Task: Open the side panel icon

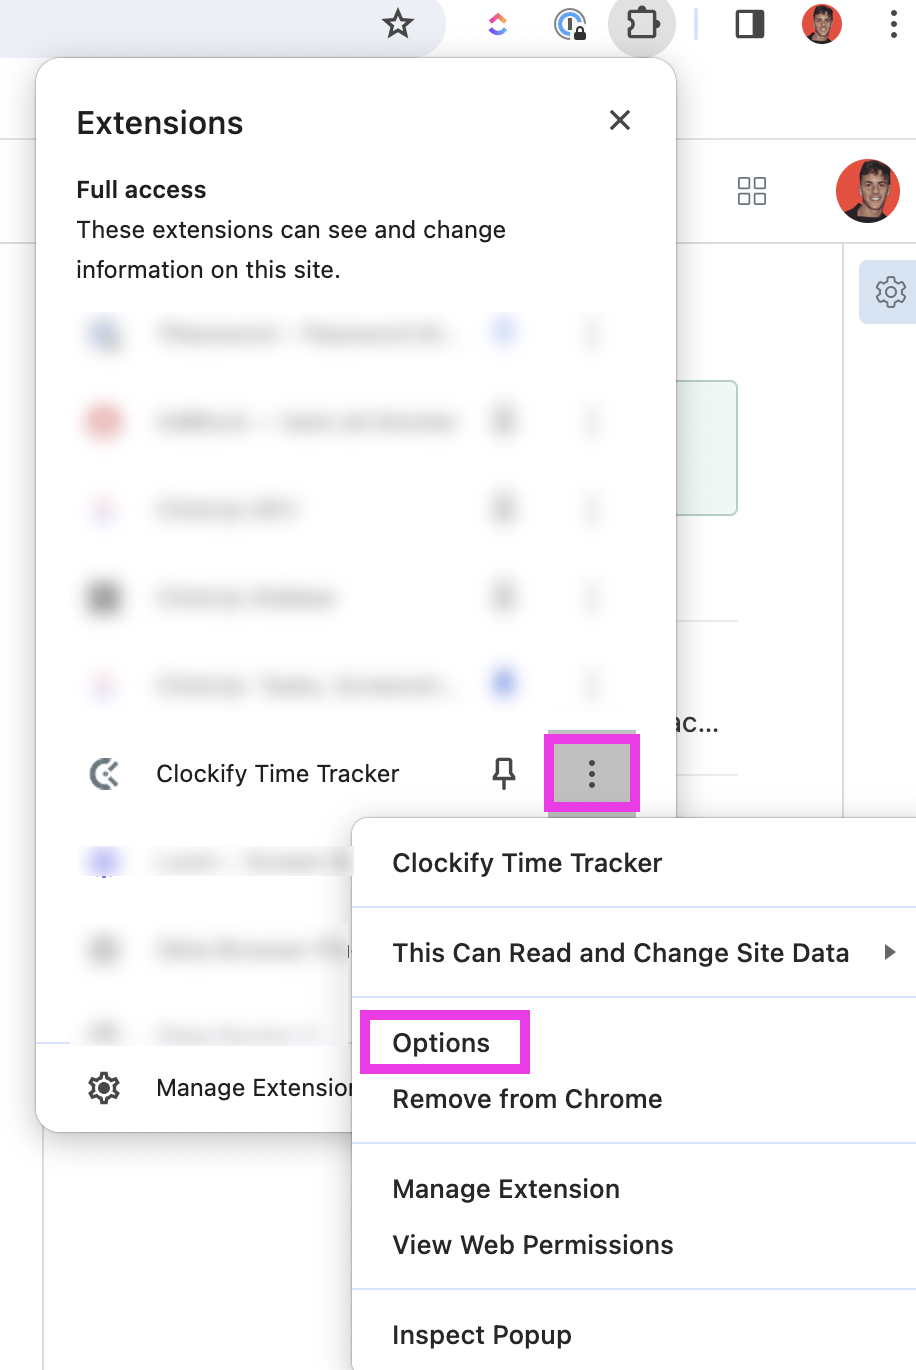Action: (749, 24)
